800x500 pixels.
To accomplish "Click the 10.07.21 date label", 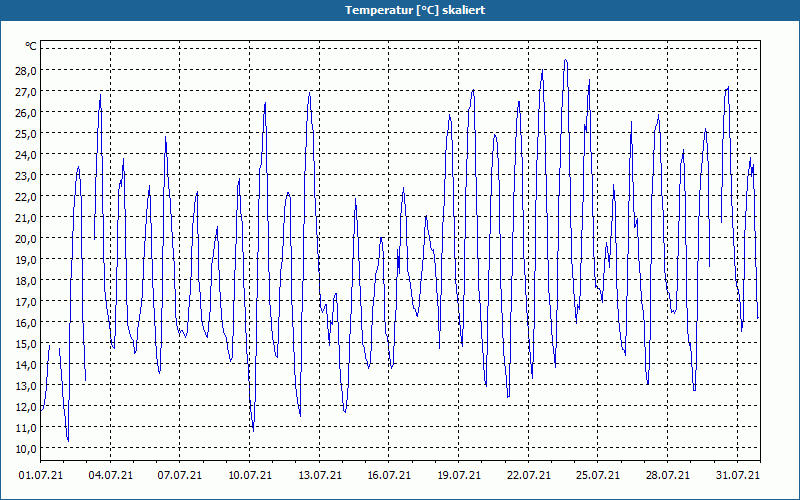I will click(249, 475).
